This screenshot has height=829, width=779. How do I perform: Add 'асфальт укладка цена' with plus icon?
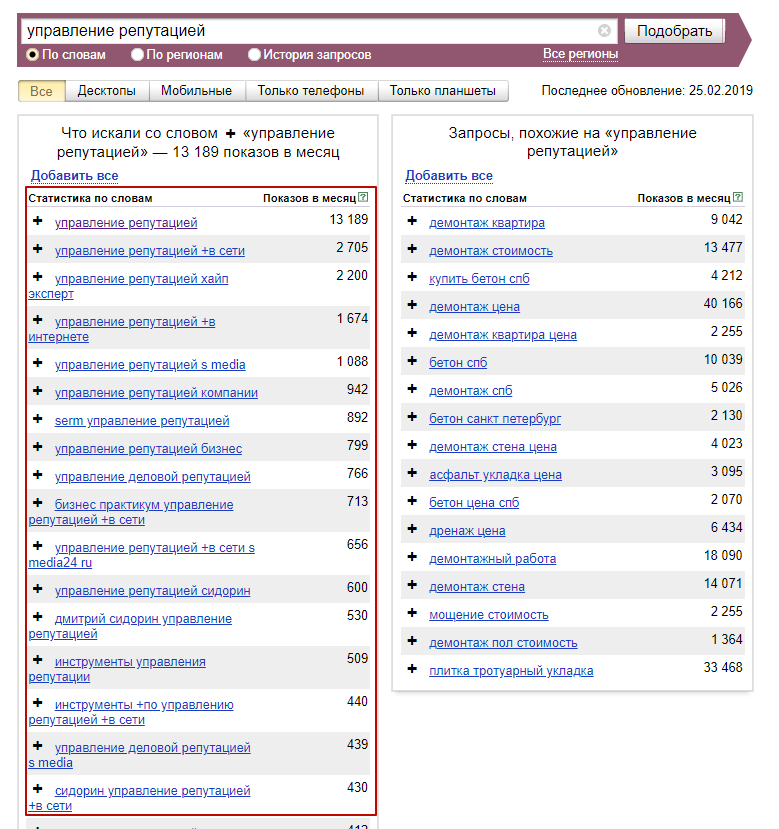coord(412,473)
